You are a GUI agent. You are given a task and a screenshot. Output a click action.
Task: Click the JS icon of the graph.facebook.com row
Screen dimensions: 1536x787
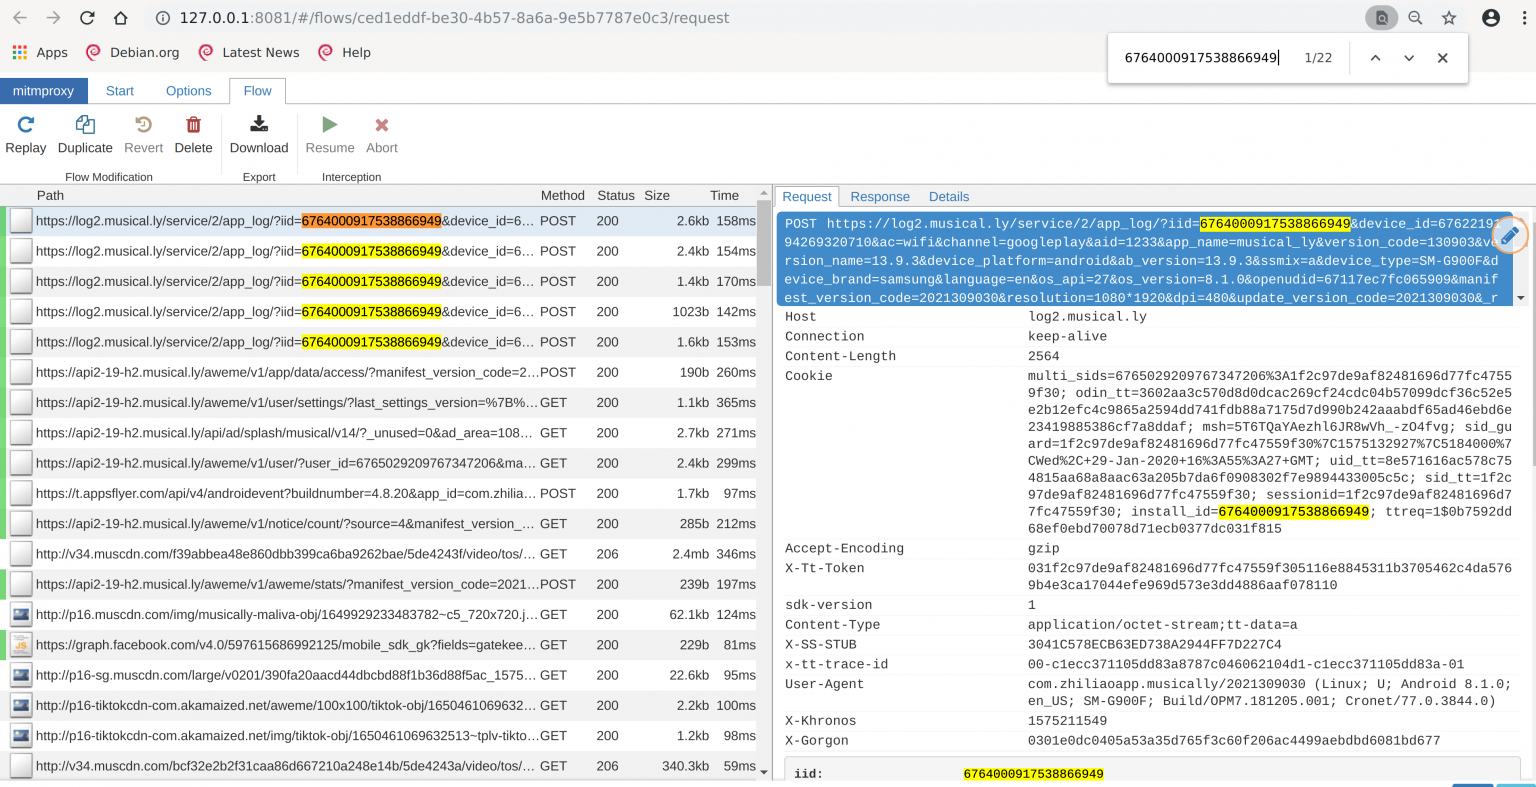(21, 645)
